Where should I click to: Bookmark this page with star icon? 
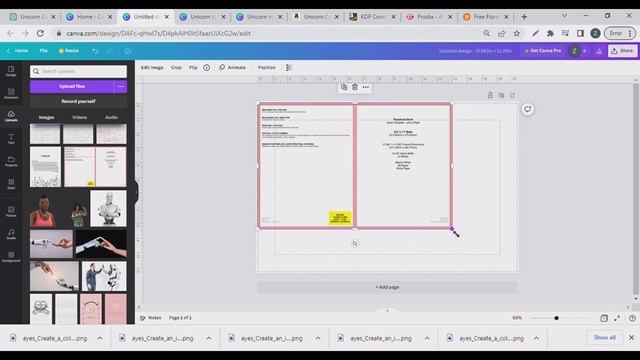pyautogui.click(x=517, y=33)
